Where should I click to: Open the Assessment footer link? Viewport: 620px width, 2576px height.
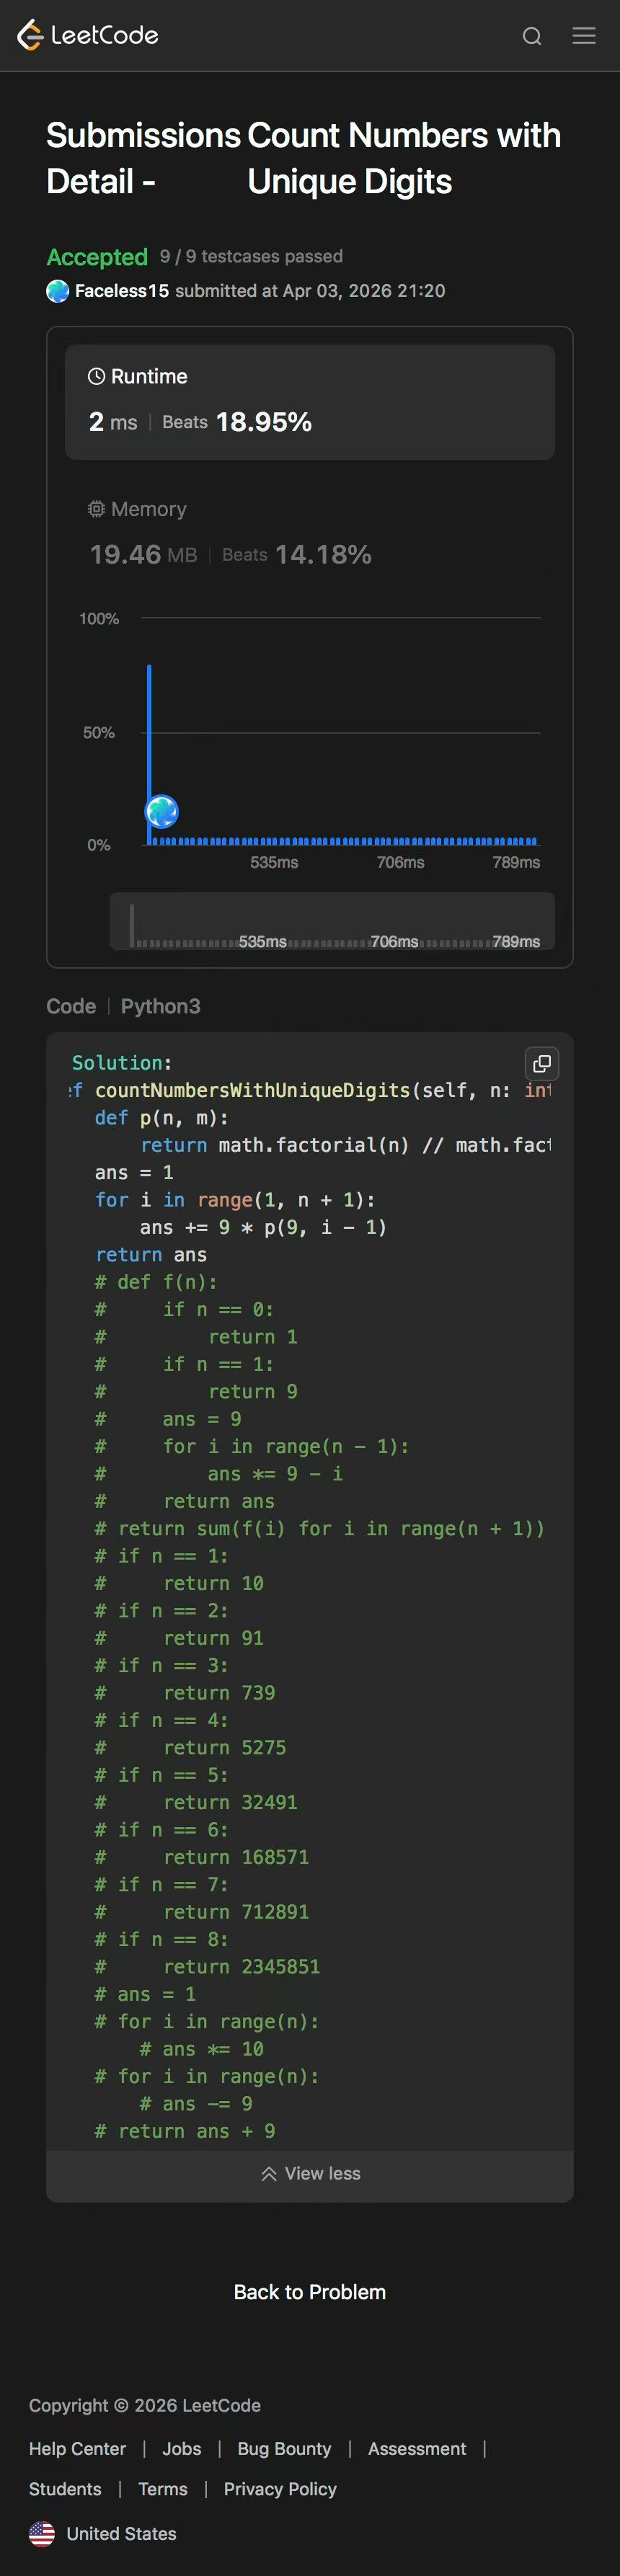pyautogui.click(x=417, y=2448)
